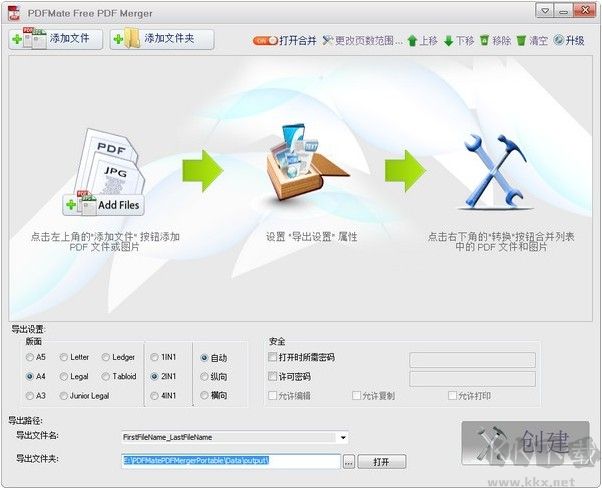
Task: Select the A4 page size radio
Action: tap(30, 377)
